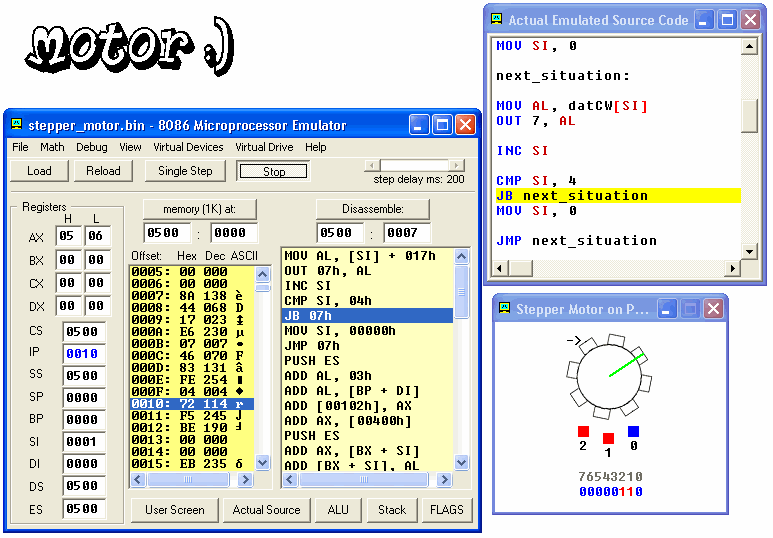The width and height of the screenshot is (773, 538).
Task: Click the CX low byte field
Action: click(97, 283)
